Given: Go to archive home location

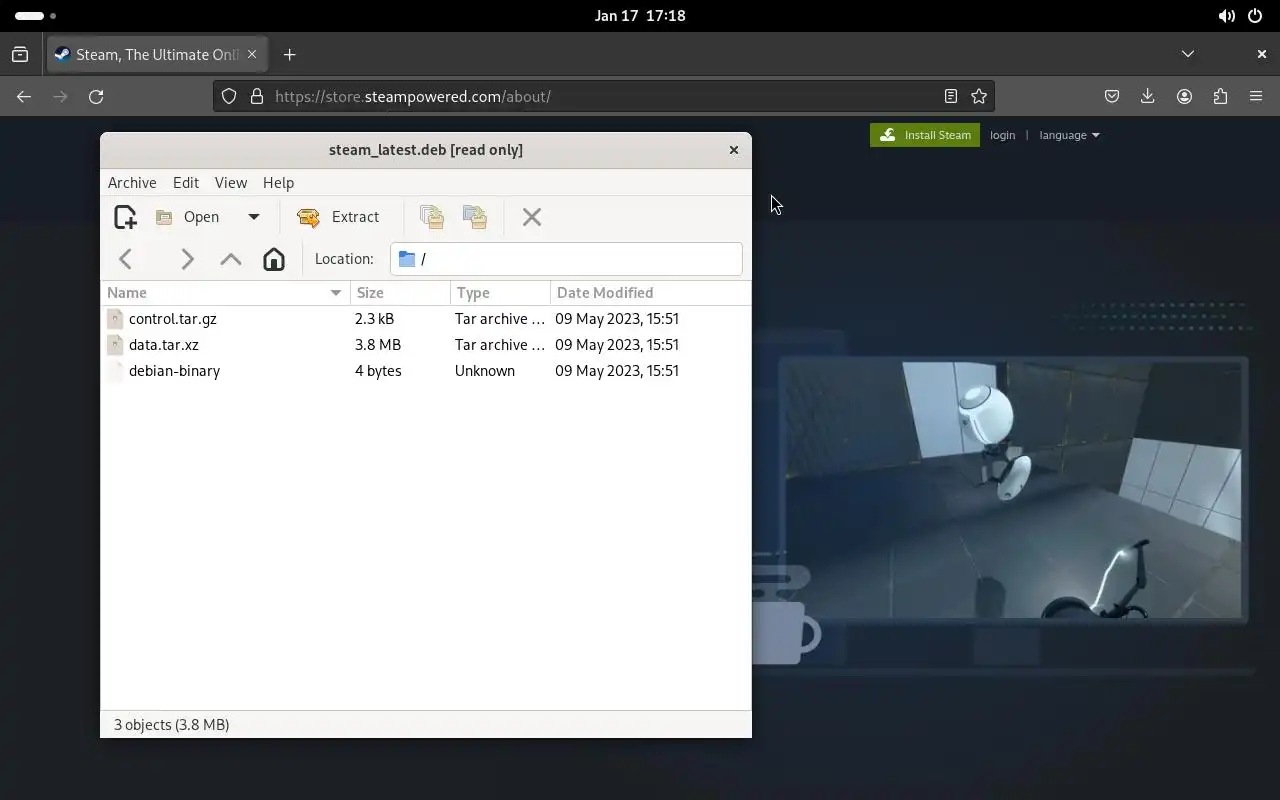Looking at the screenshot, I should [274, 259].
